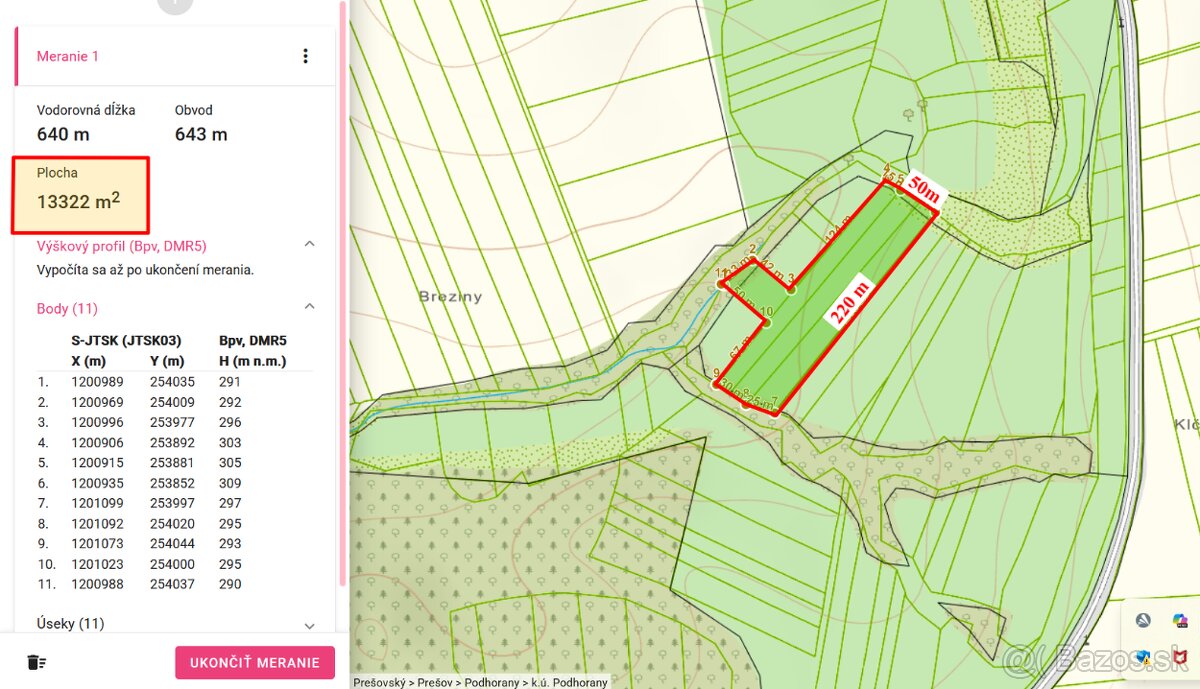Click the McAfee red shield tray icon
1200x689 pixels.
[x=1181, y=657]
